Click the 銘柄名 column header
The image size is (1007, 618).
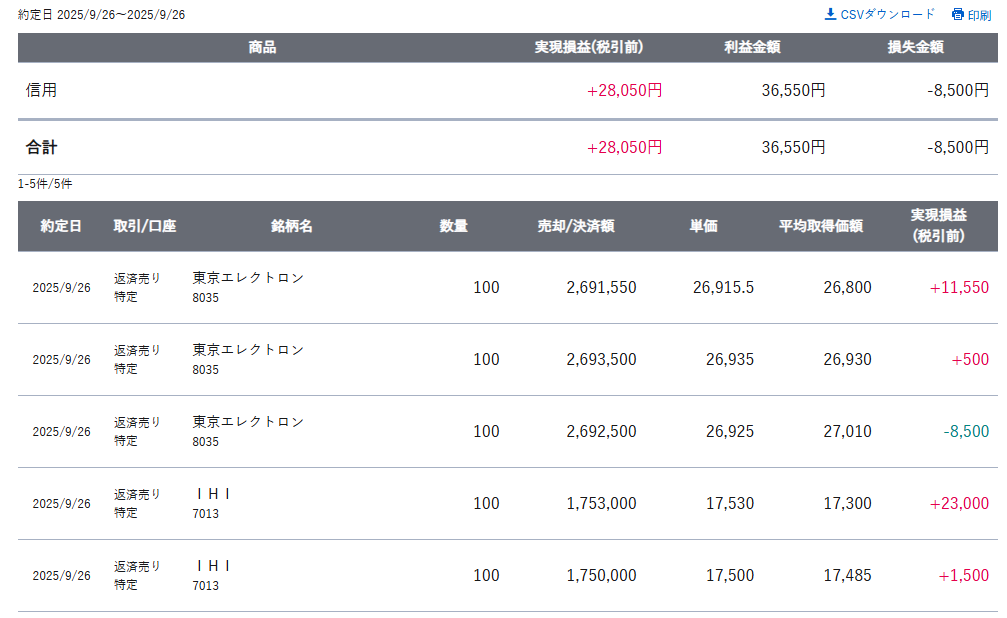click(291, 226)
